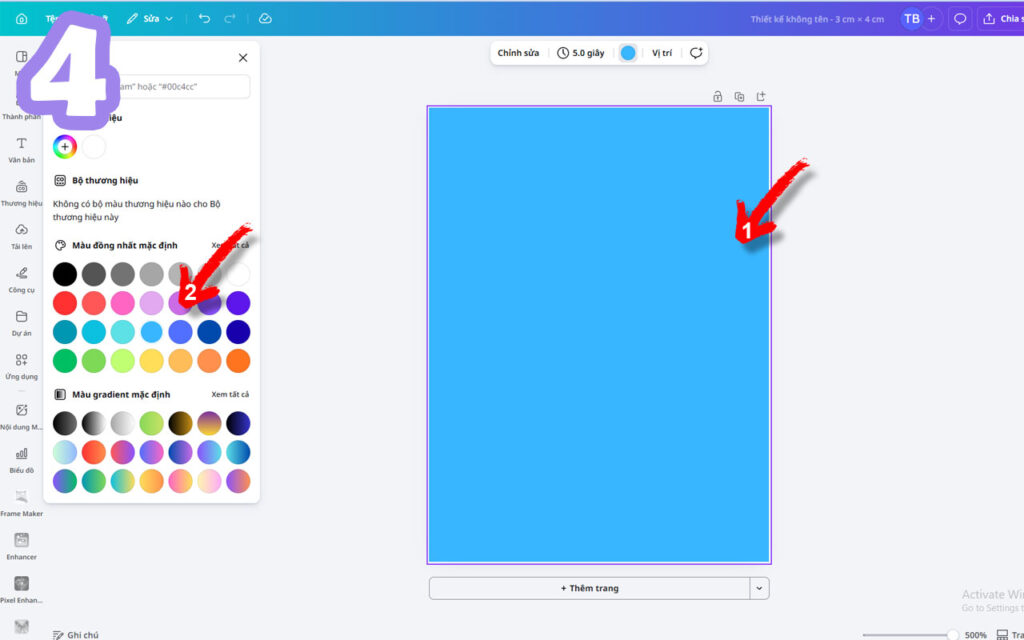The image size is (1024, 640).
Task: Duplicate the page icon above canvas
Action: tap(739, 97)
